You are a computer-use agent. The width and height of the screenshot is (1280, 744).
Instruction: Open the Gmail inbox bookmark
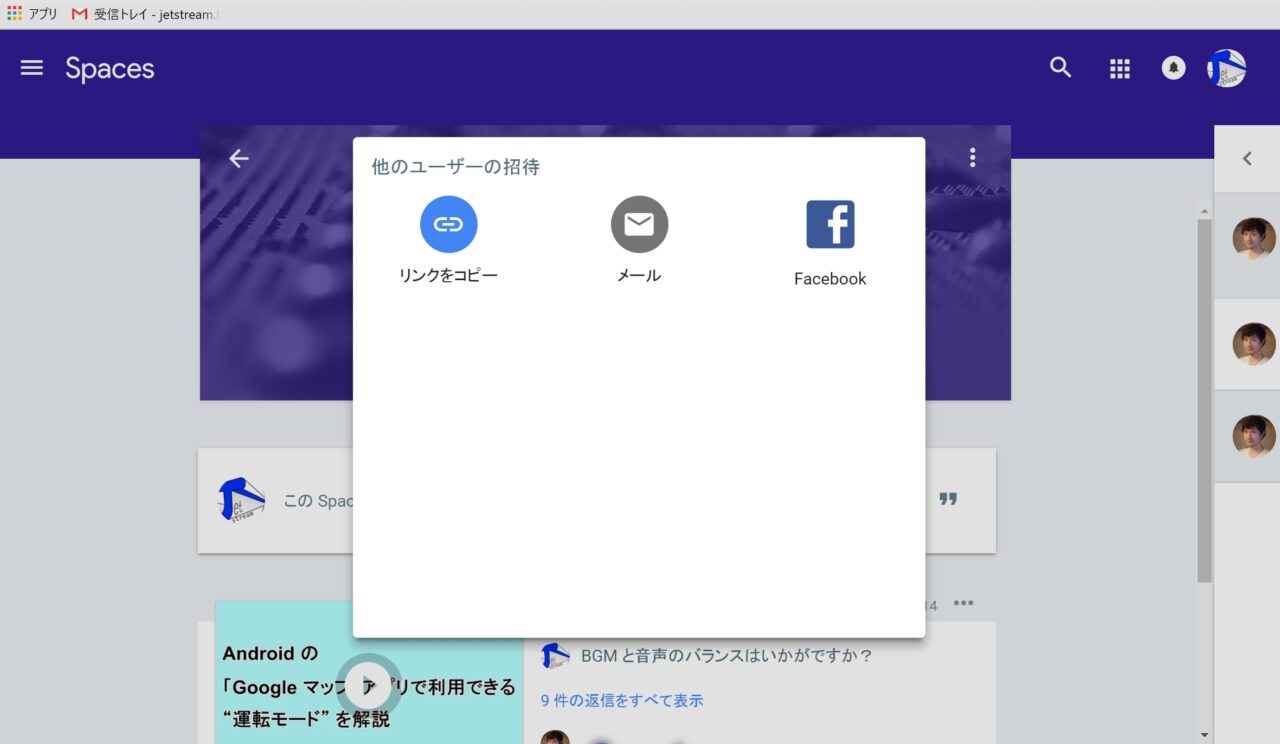coord(145,14)
